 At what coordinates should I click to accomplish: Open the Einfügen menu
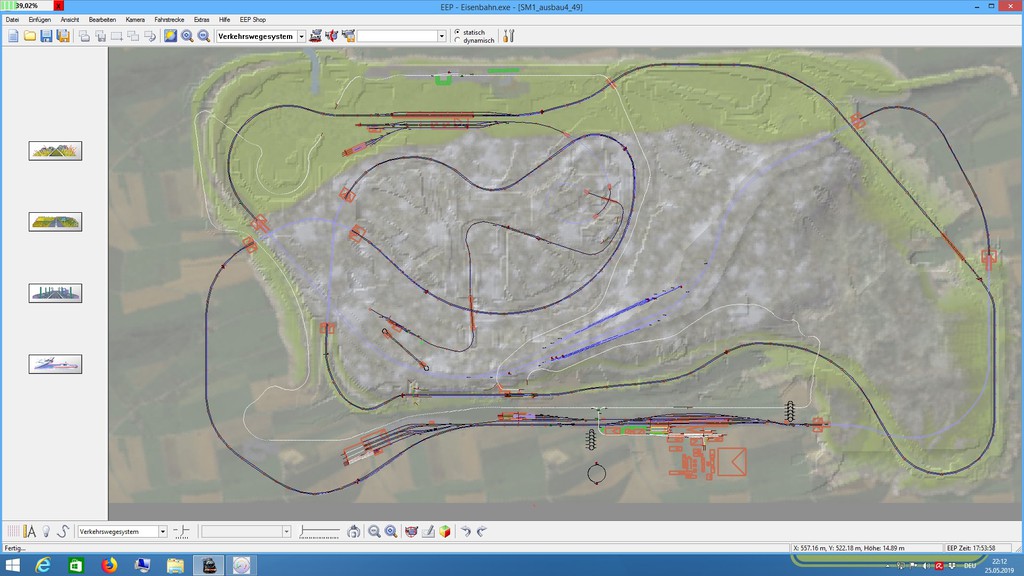pyautogui.click(x=40, y=20)
